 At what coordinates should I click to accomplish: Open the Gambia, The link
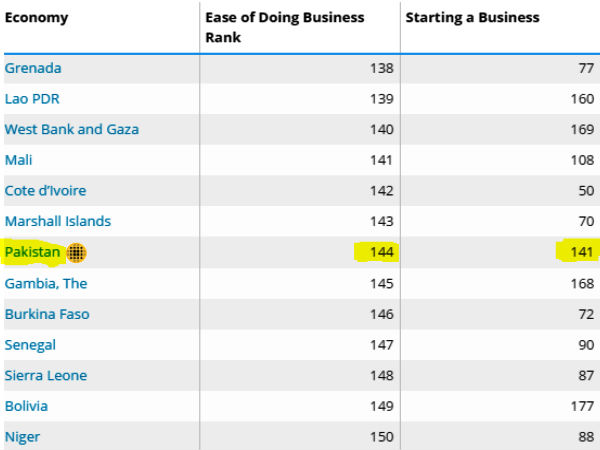coord(46,283)
